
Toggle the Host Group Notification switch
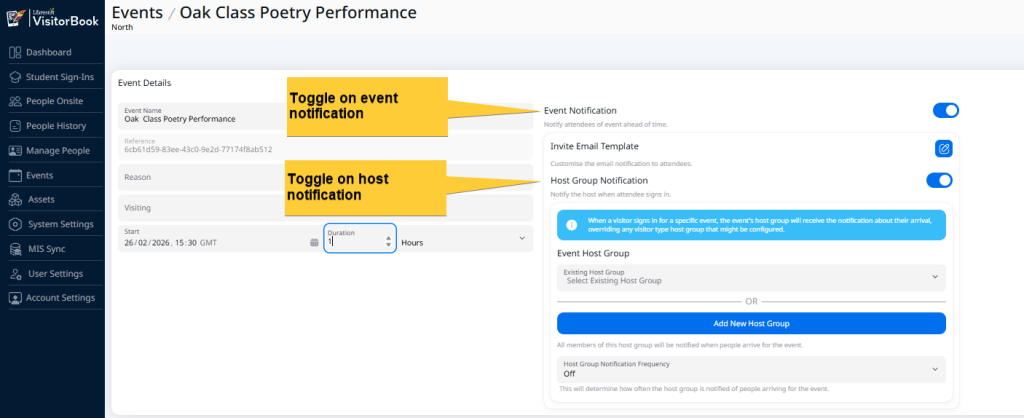[x=939, y=180]
